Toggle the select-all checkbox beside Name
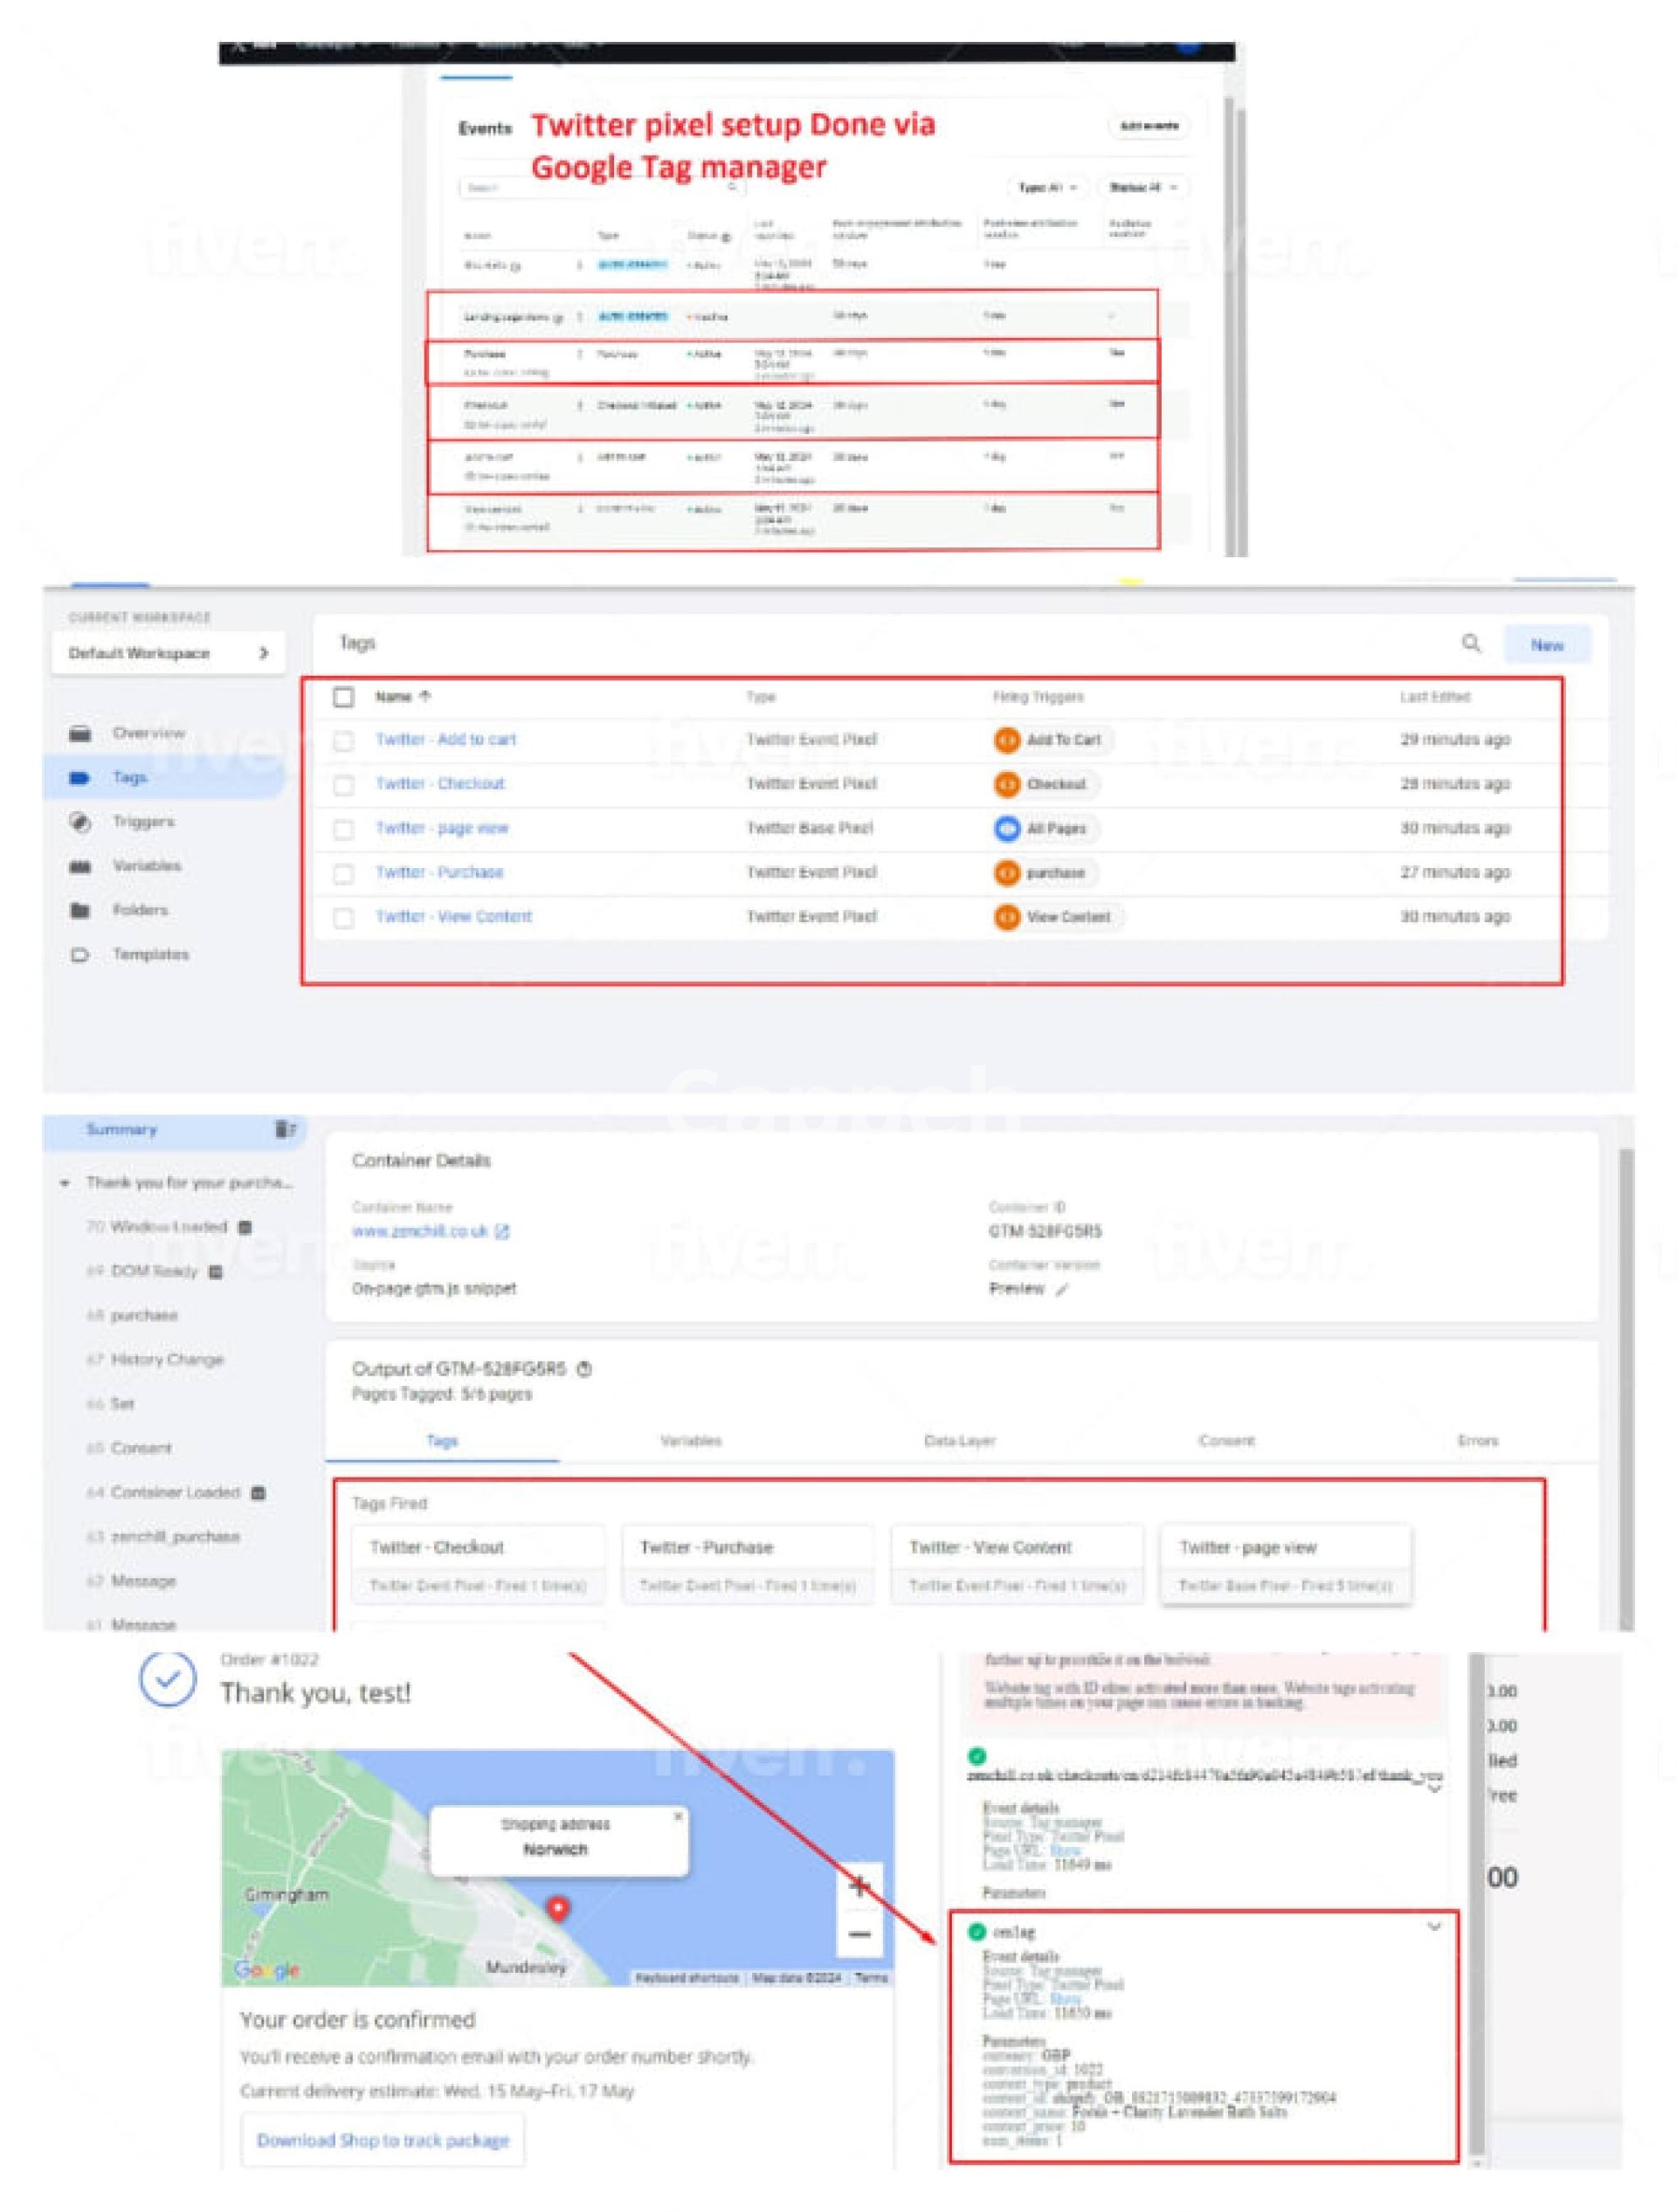This screenshot has height=2212, width=1677. [x=343, y=696]
